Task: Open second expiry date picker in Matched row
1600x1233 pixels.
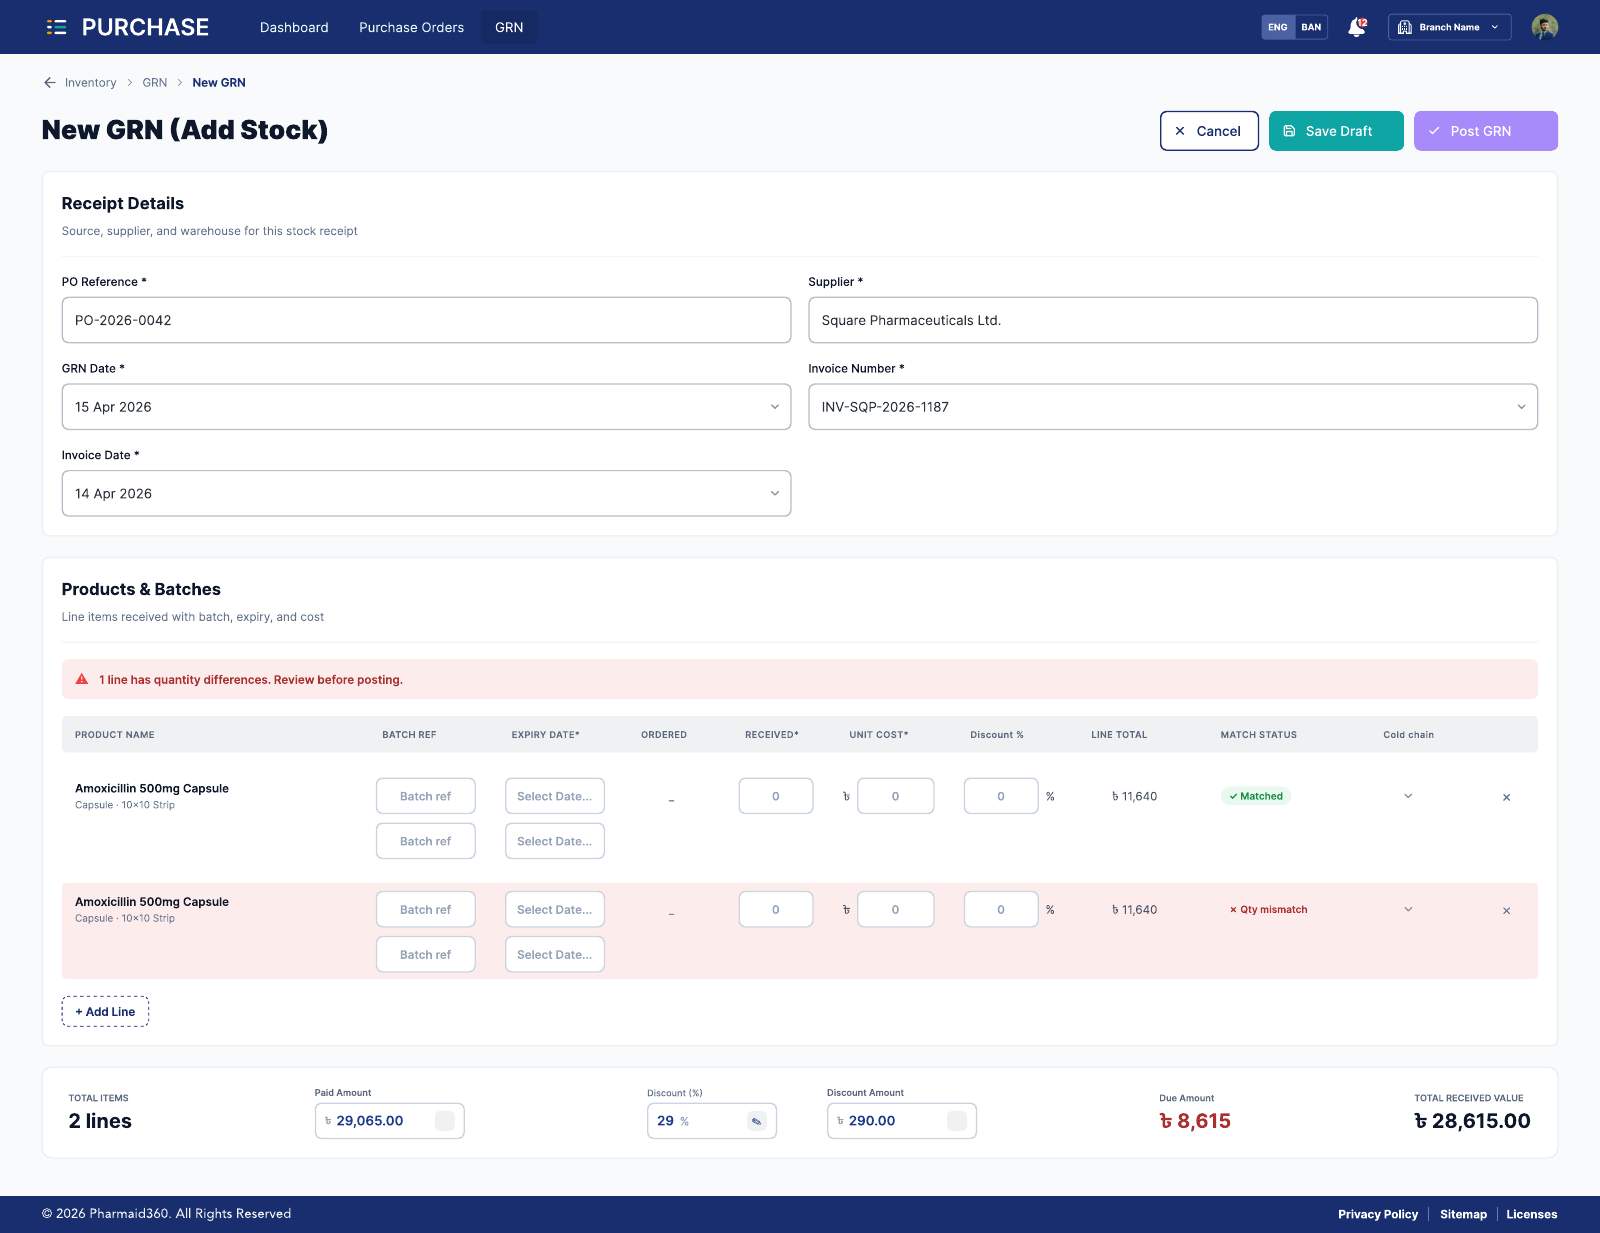Action: [555, 841]
